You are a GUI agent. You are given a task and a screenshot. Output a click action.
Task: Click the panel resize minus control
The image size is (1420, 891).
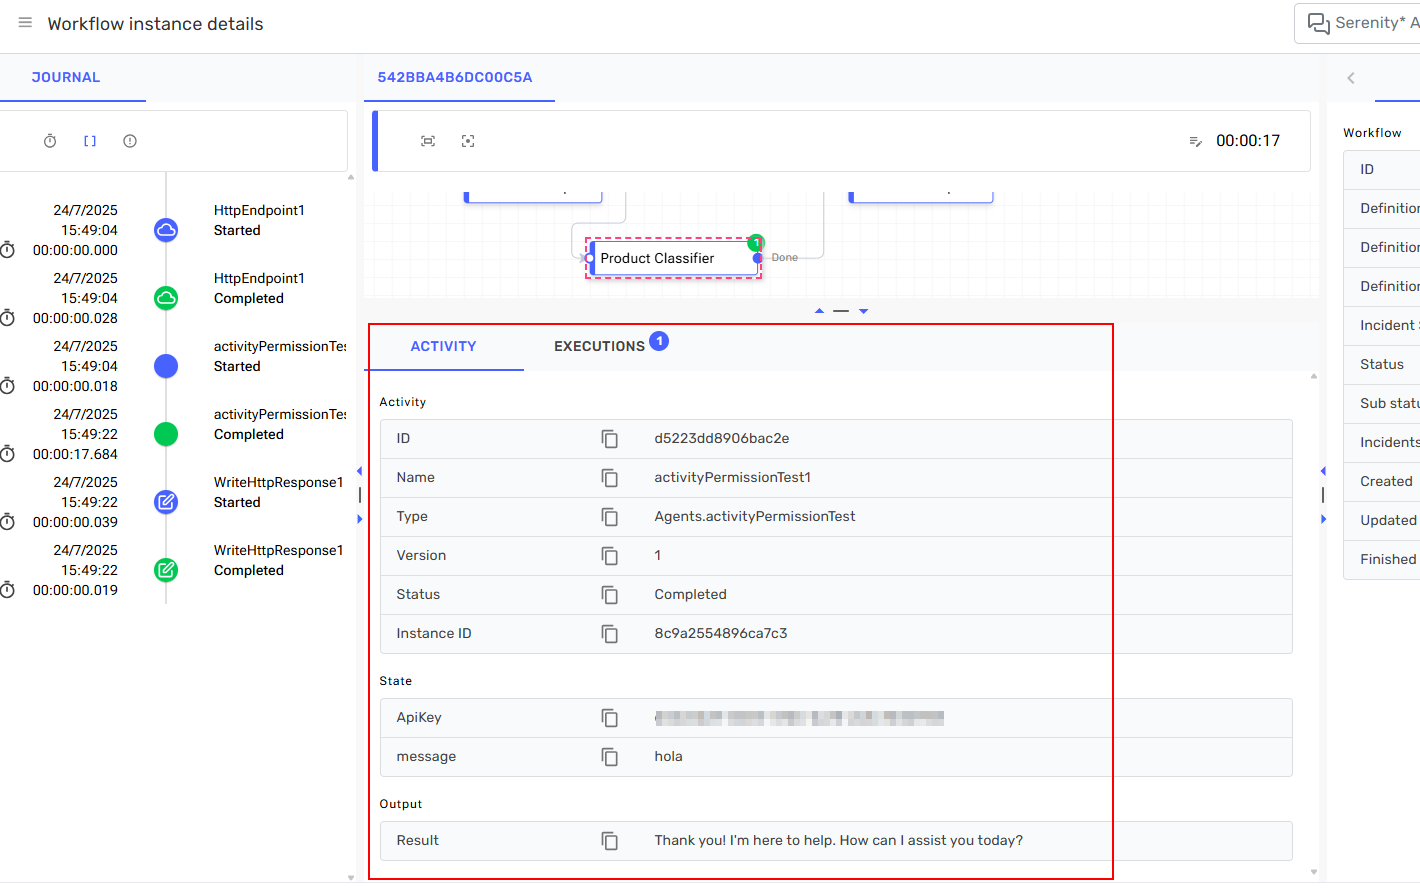click(x=841, y=310)
